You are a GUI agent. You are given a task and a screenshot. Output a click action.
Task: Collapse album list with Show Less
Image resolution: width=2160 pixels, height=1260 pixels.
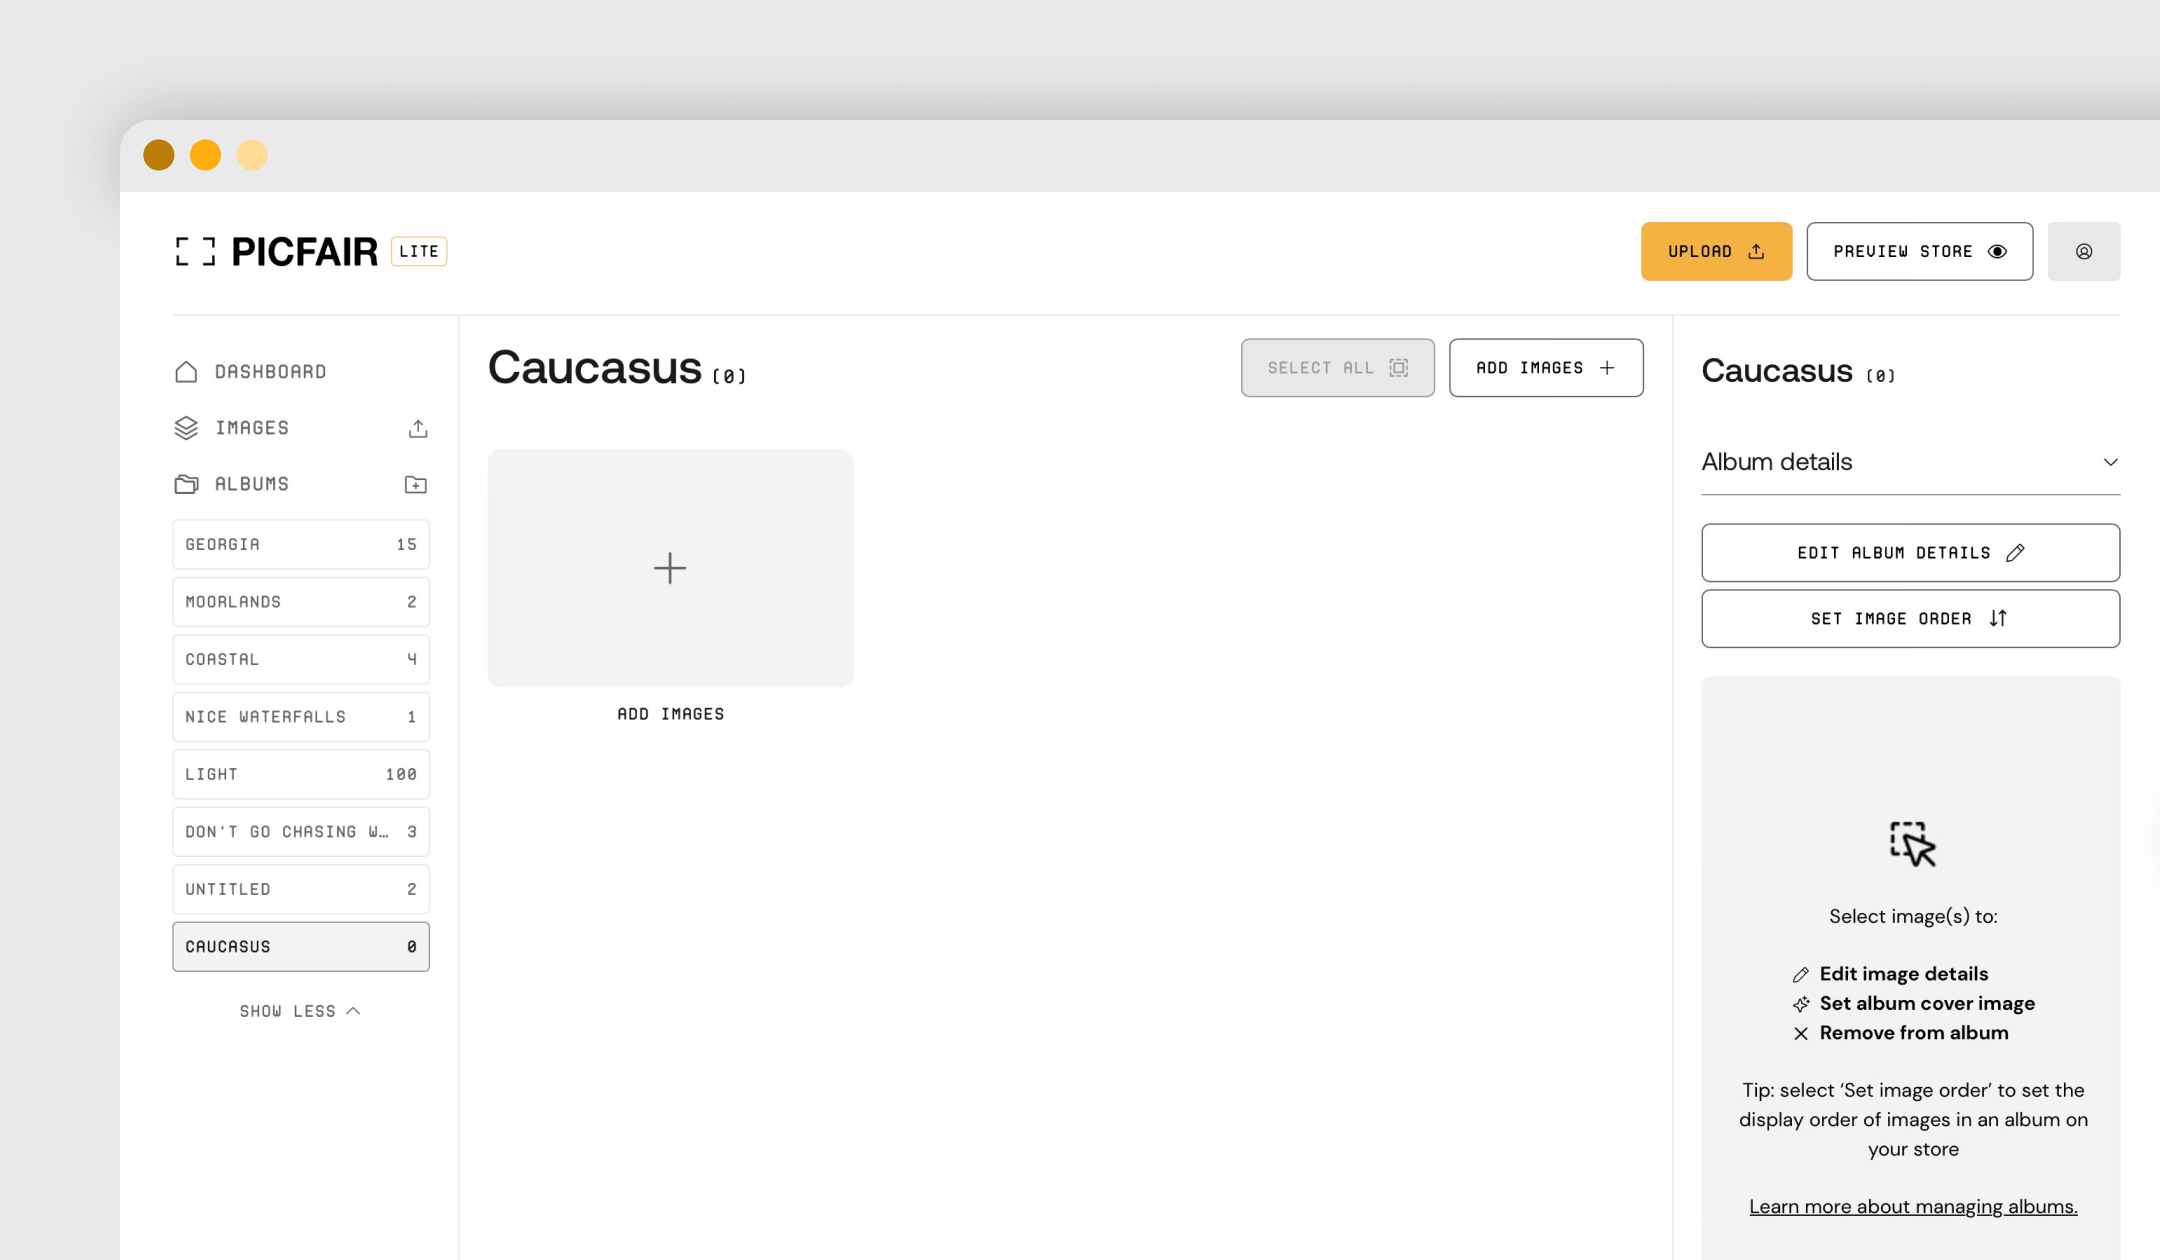pyautogui.click(x=300, y=1011)
